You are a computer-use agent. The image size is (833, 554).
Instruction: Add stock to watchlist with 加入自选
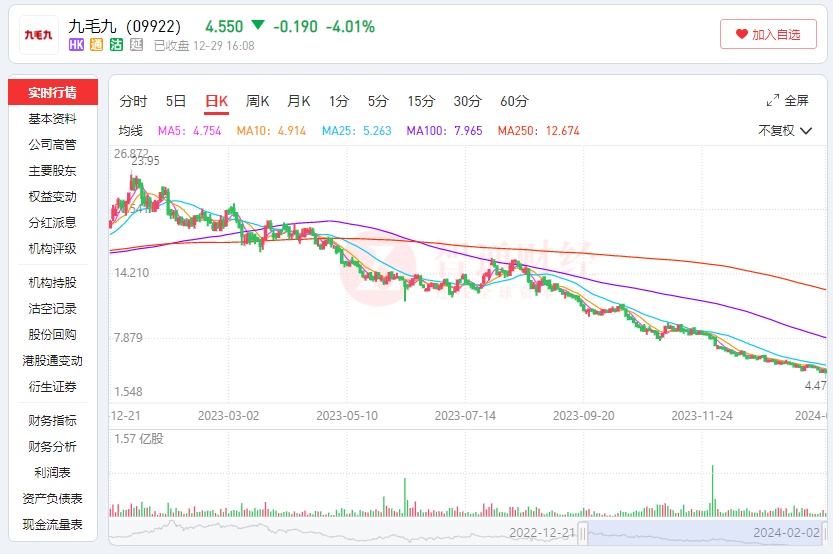pos(768,34)
